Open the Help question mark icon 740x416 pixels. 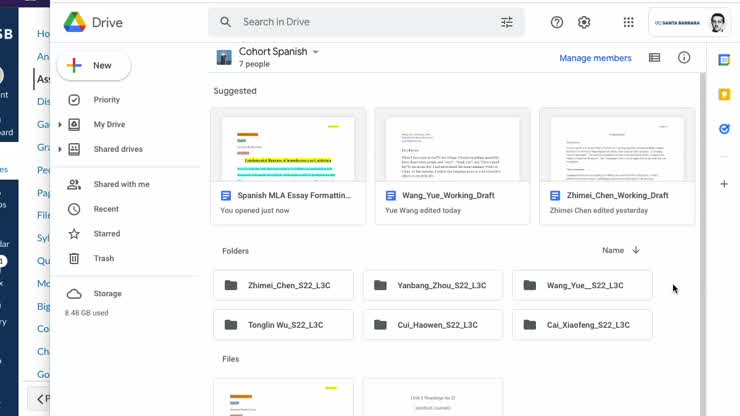[556, 22]
